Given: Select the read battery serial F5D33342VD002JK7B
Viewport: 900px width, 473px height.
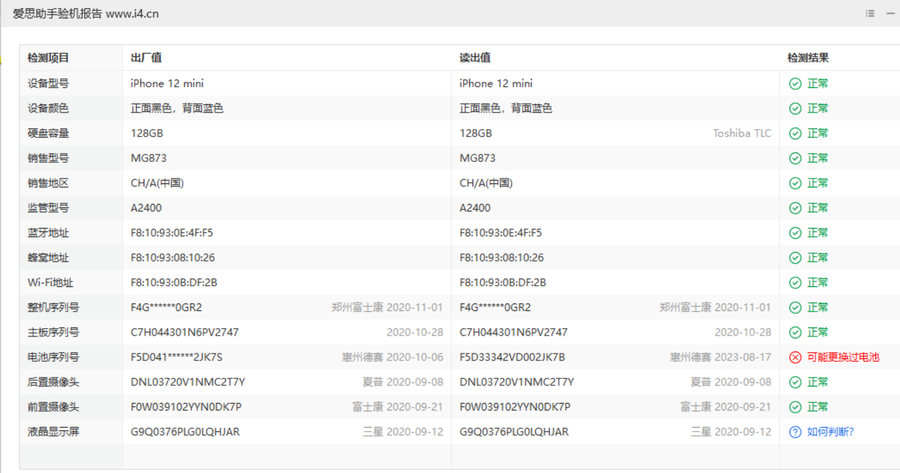Looking at the screenshot, I should click(x=512, y=357).
